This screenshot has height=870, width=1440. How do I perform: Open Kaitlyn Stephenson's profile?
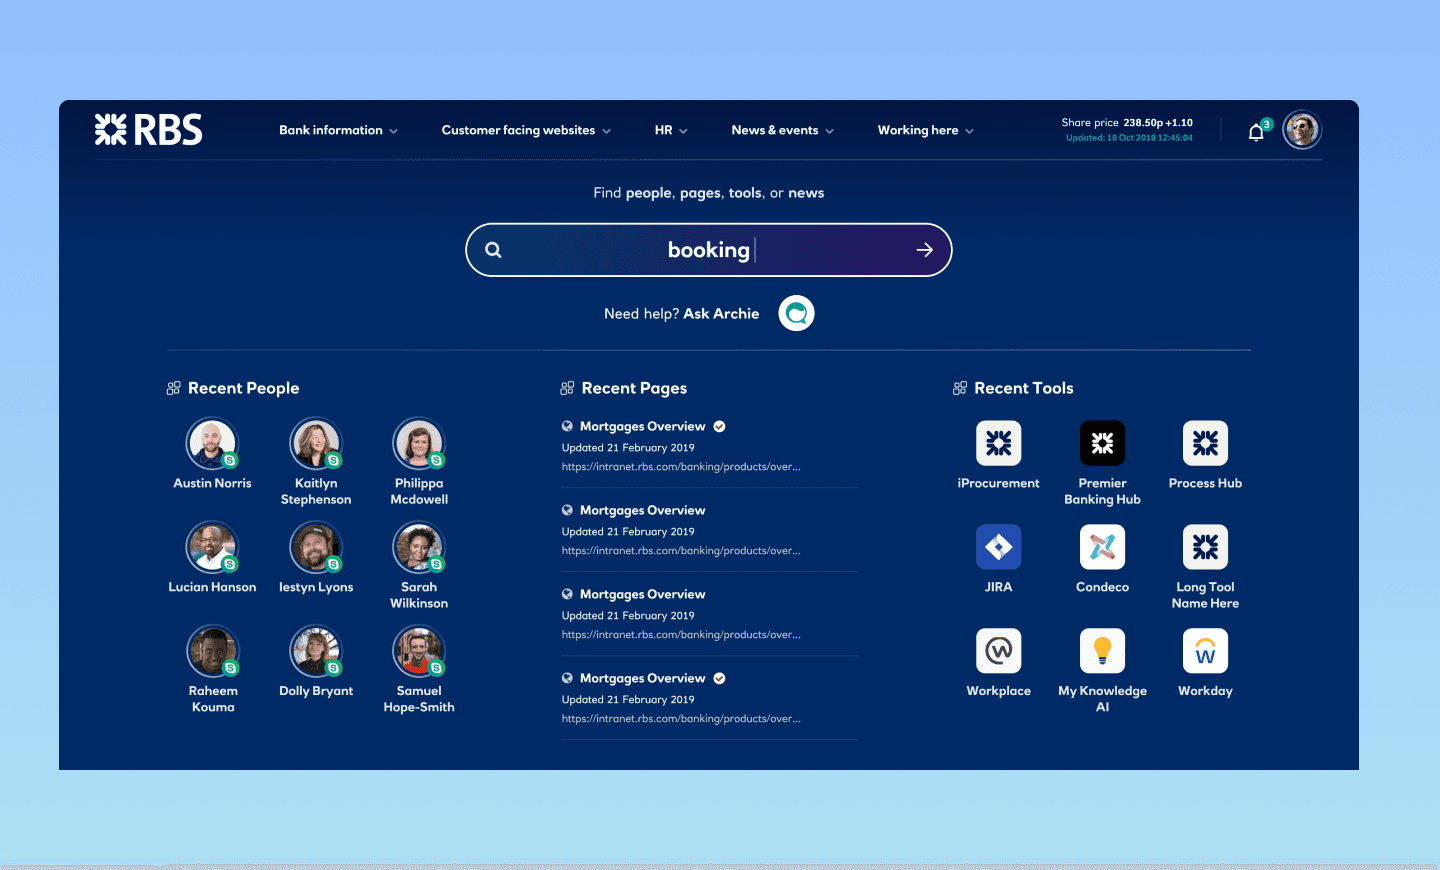coord(316,443)
